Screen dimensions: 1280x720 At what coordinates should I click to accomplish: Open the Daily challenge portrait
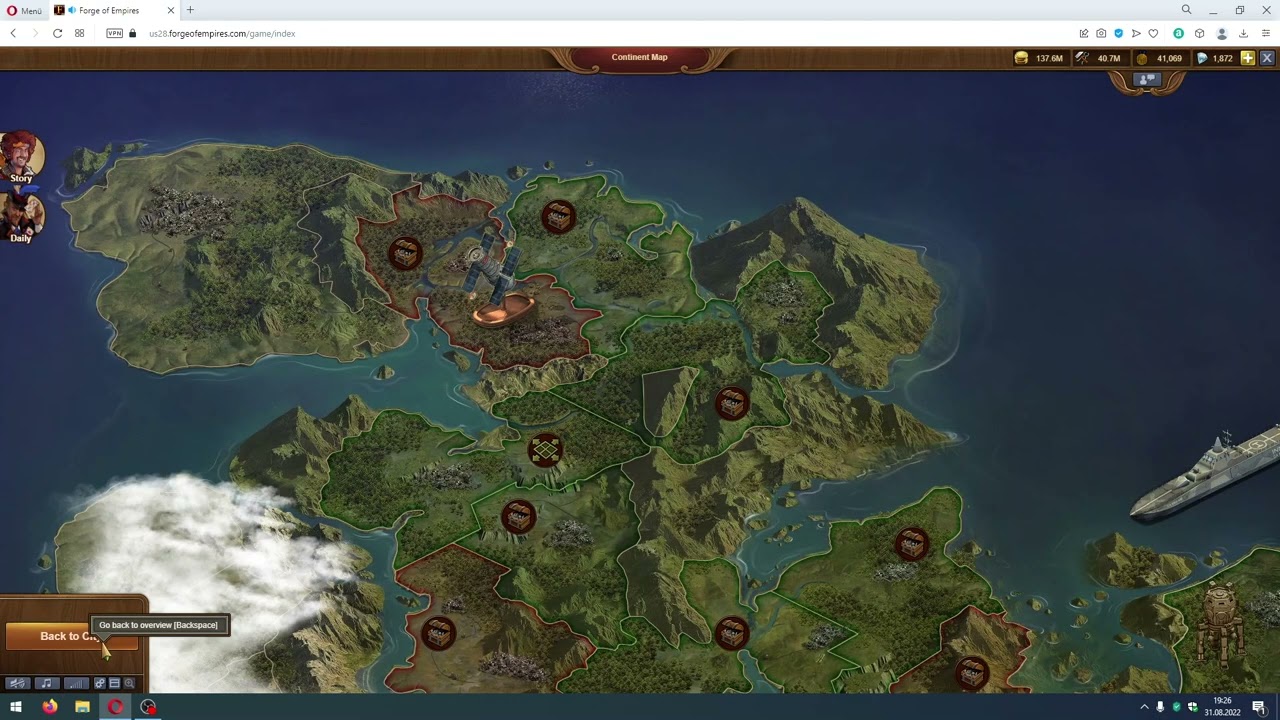click(21, 218)
